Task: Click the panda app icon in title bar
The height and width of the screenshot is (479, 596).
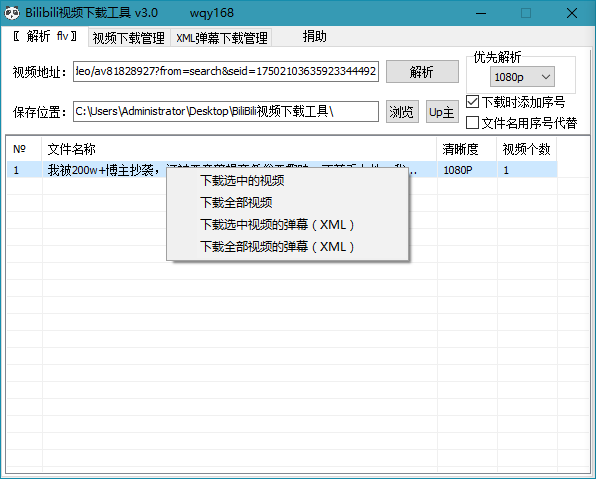Action: coord(12,13)
